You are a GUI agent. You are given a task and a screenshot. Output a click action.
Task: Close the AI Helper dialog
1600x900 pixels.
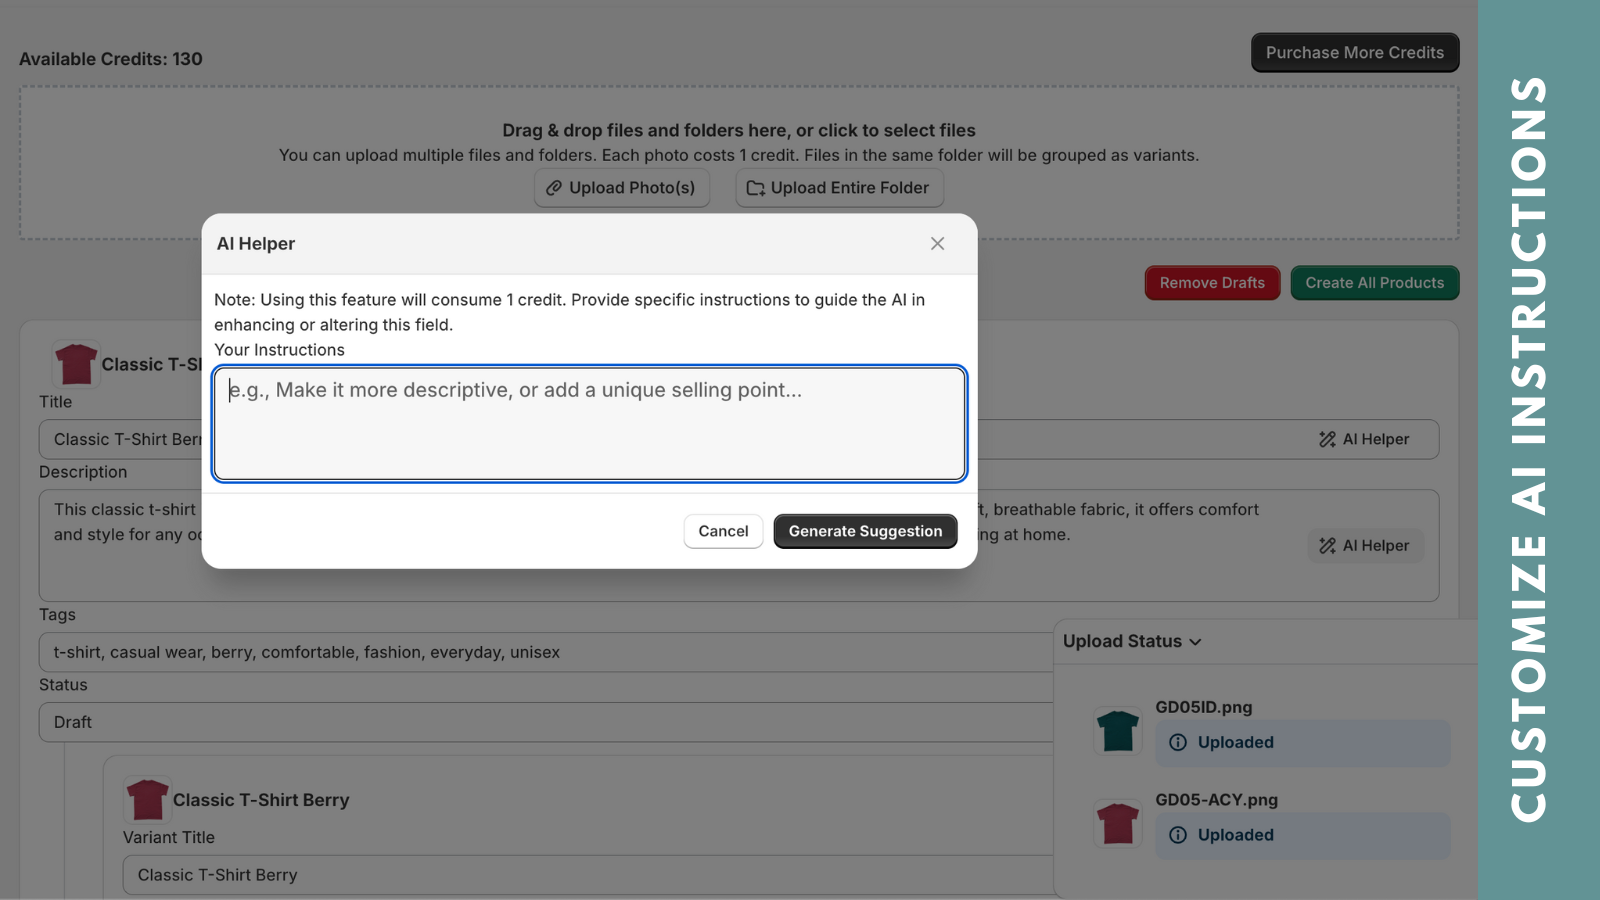coord(937,243)
